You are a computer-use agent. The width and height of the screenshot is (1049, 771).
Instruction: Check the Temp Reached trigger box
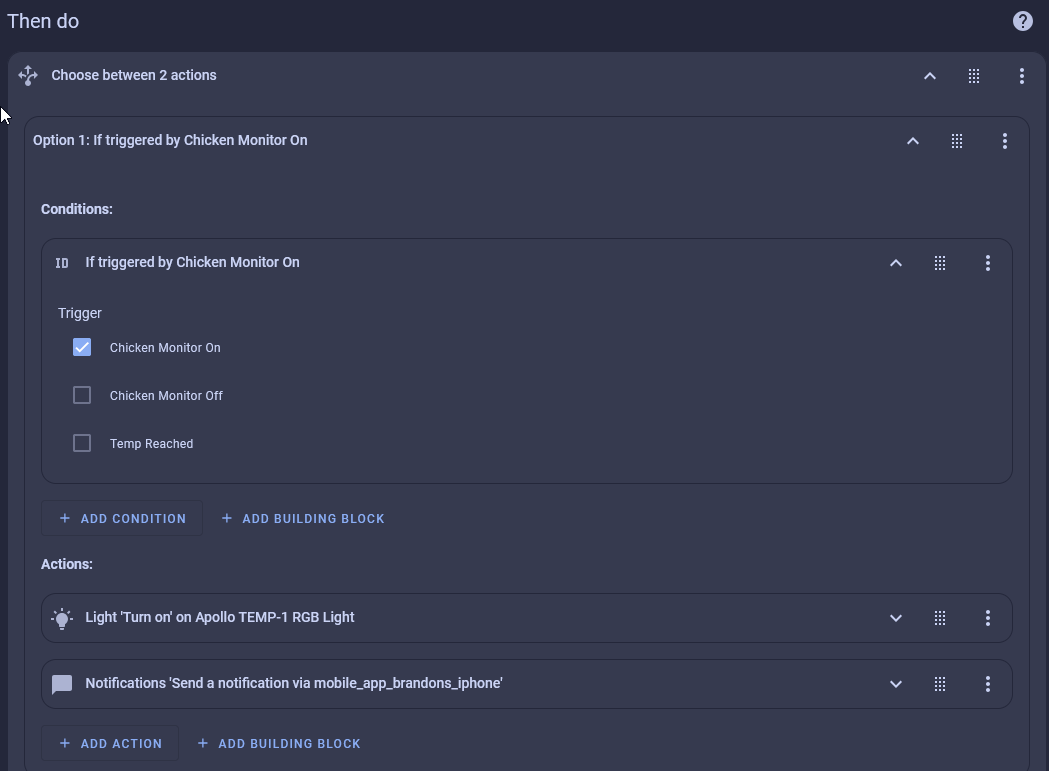tap(82, 443)
